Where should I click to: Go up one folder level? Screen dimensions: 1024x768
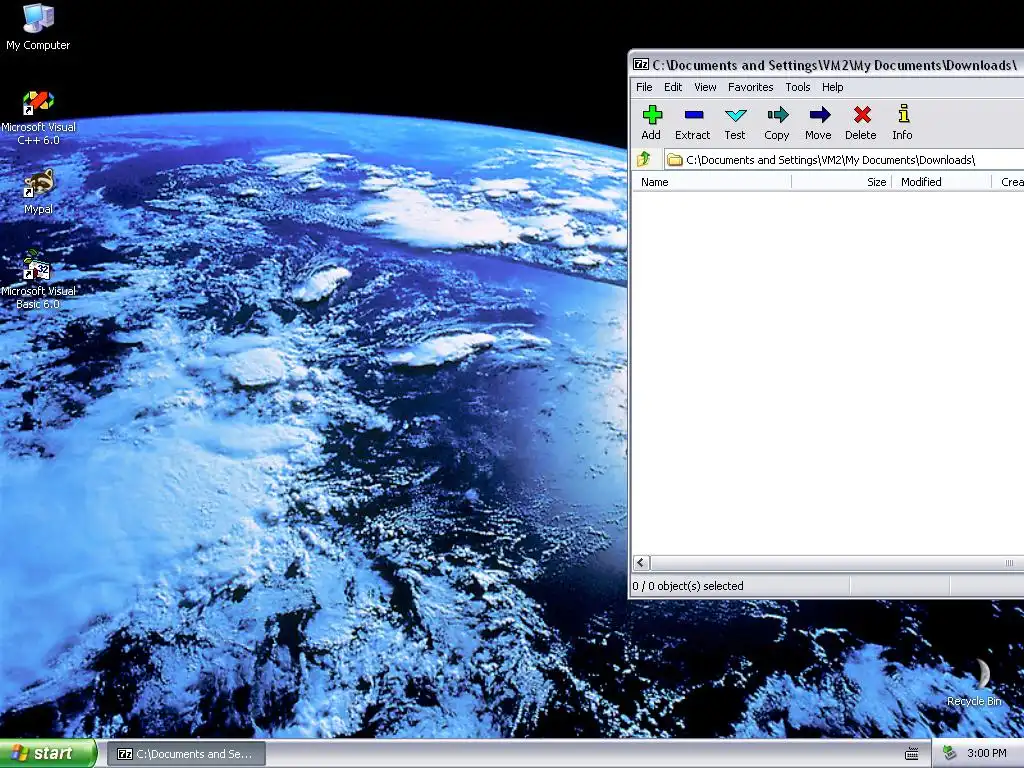[644, 159]
